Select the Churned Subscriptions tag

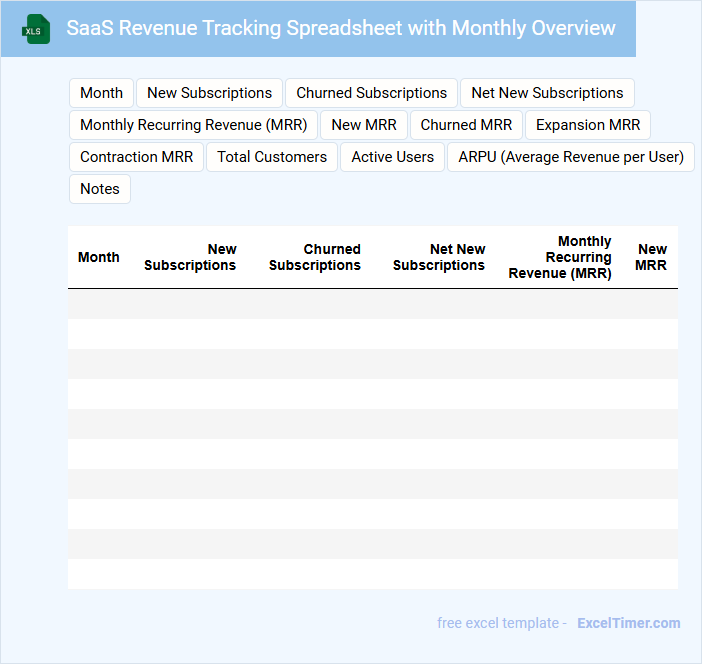coord(371,93)
